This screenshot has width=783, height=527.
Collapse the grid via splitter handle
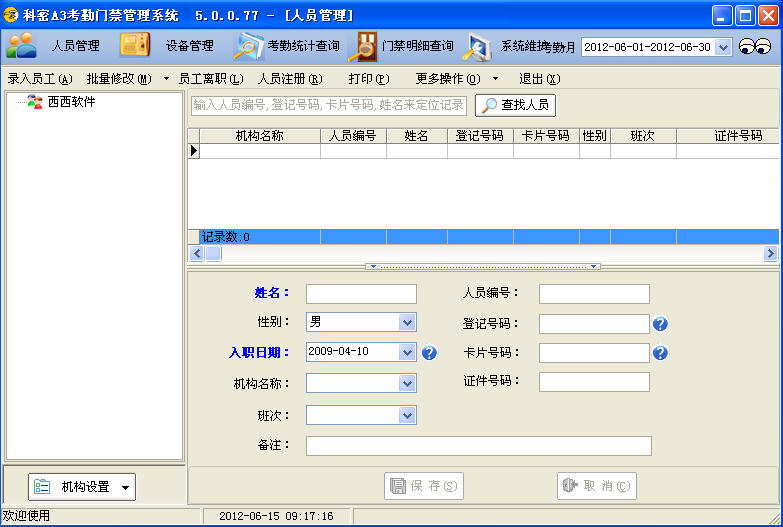click(482, 267)
